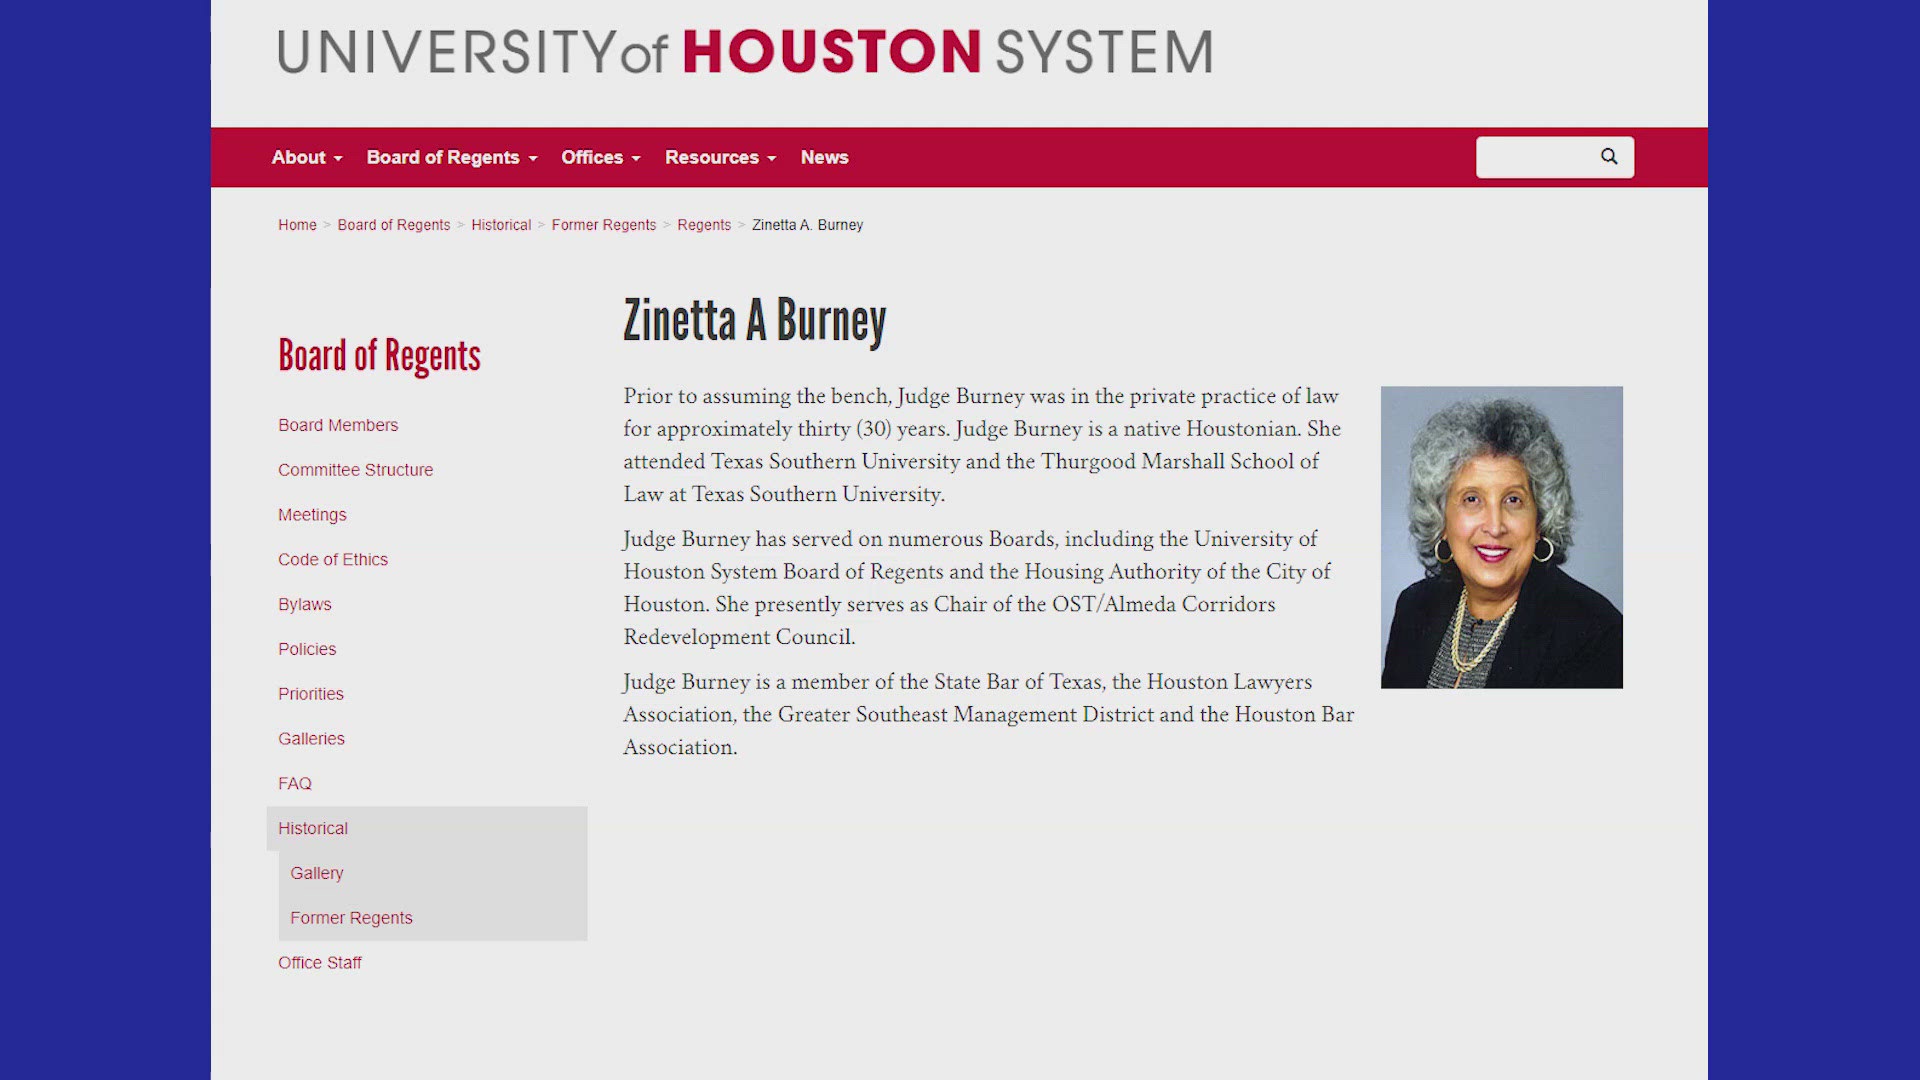Open the About dropdown menu

click(x=307, y=157)
